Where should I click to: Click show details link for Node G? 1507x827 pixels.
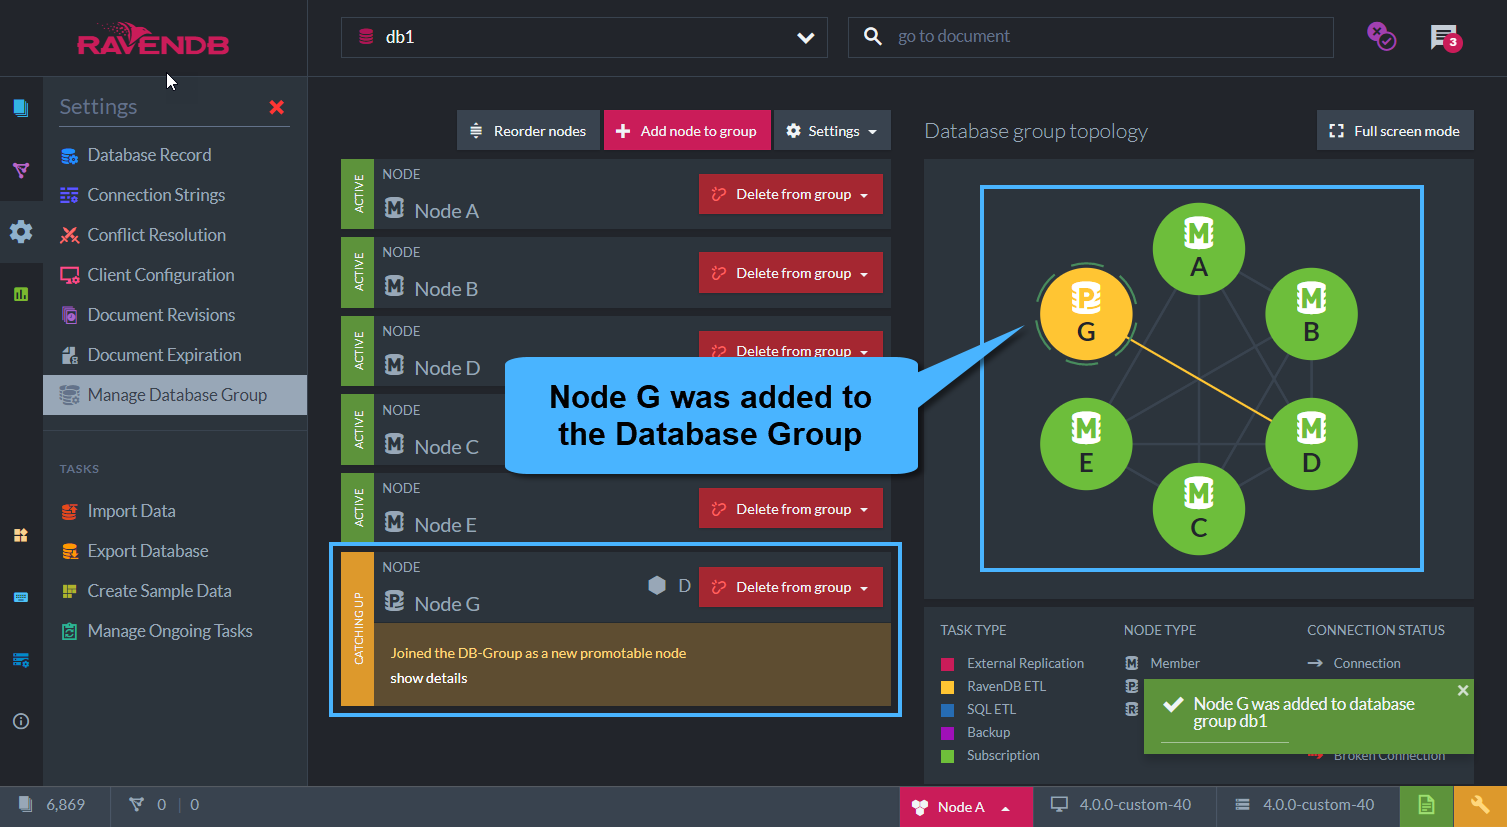point(429,678)
